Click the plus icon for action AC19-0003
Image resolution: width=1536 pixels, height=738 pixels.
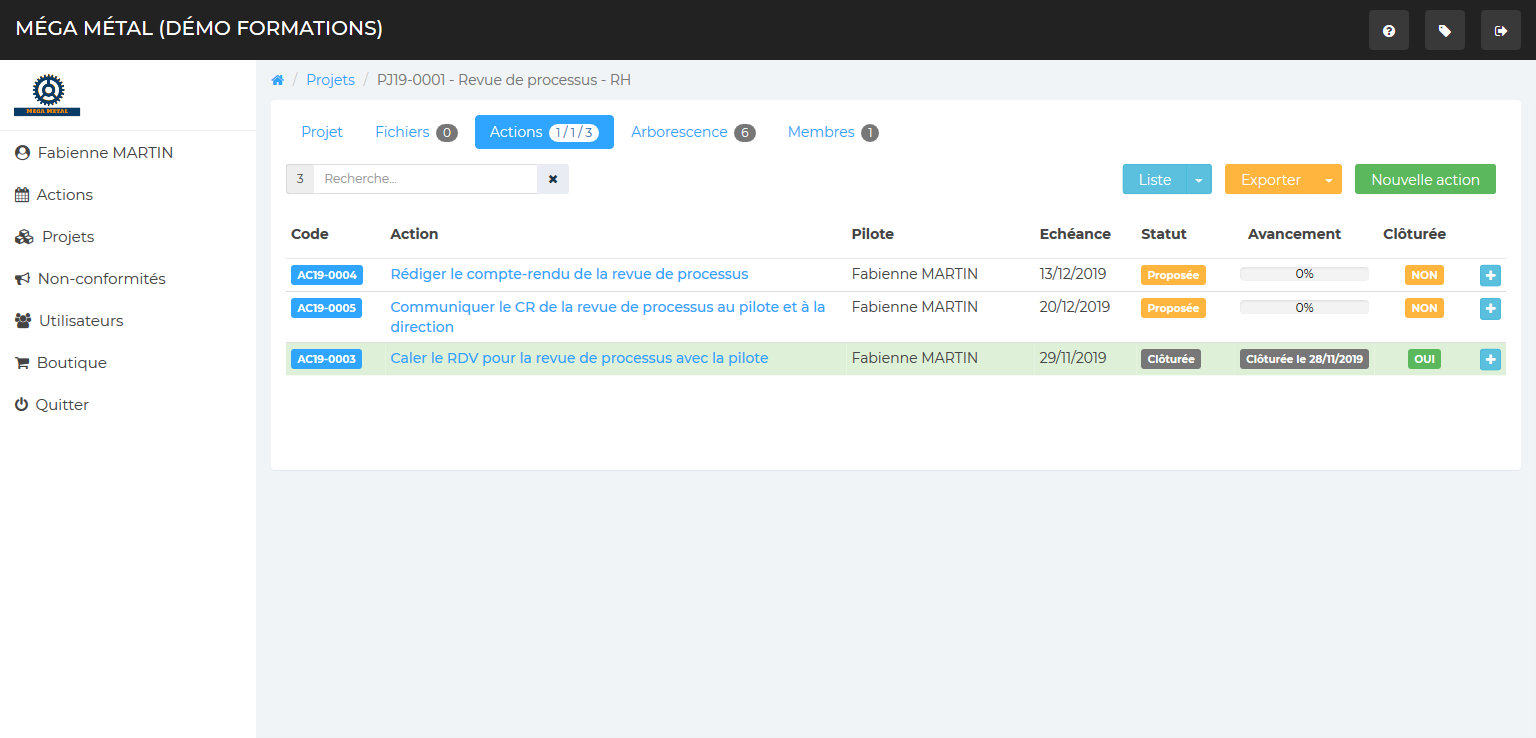tap(1490, 359)
